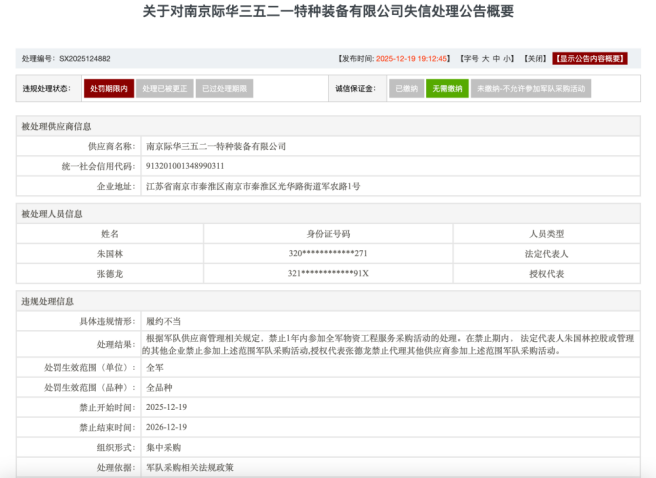Click the 被处理供应商信息 section header

tap(57, 126)
